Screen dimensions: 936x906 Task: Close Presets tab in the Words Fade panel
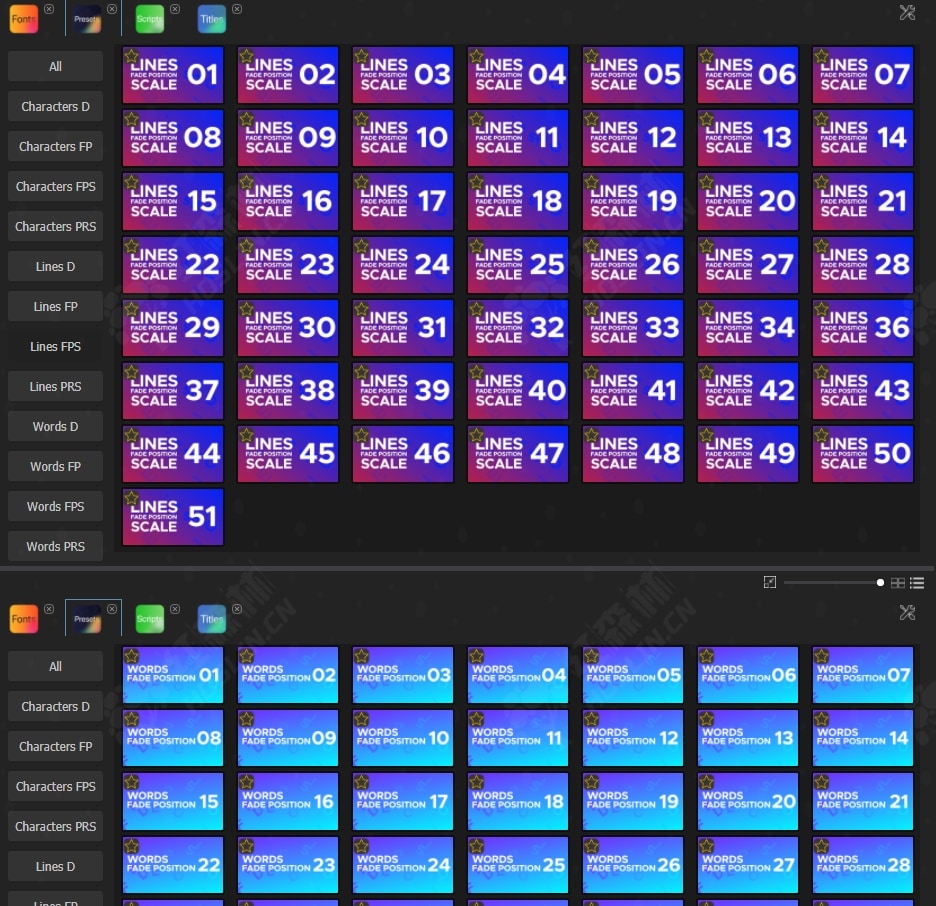pyautogui.click(x=112, y=609)
